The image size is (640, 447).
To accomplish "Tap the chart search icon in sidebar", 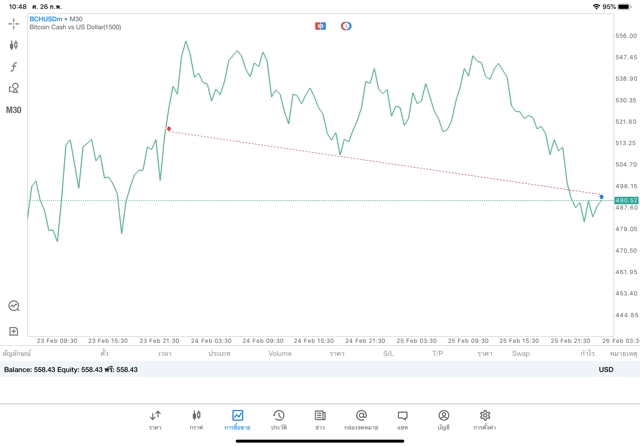I will tap(14, 306).
